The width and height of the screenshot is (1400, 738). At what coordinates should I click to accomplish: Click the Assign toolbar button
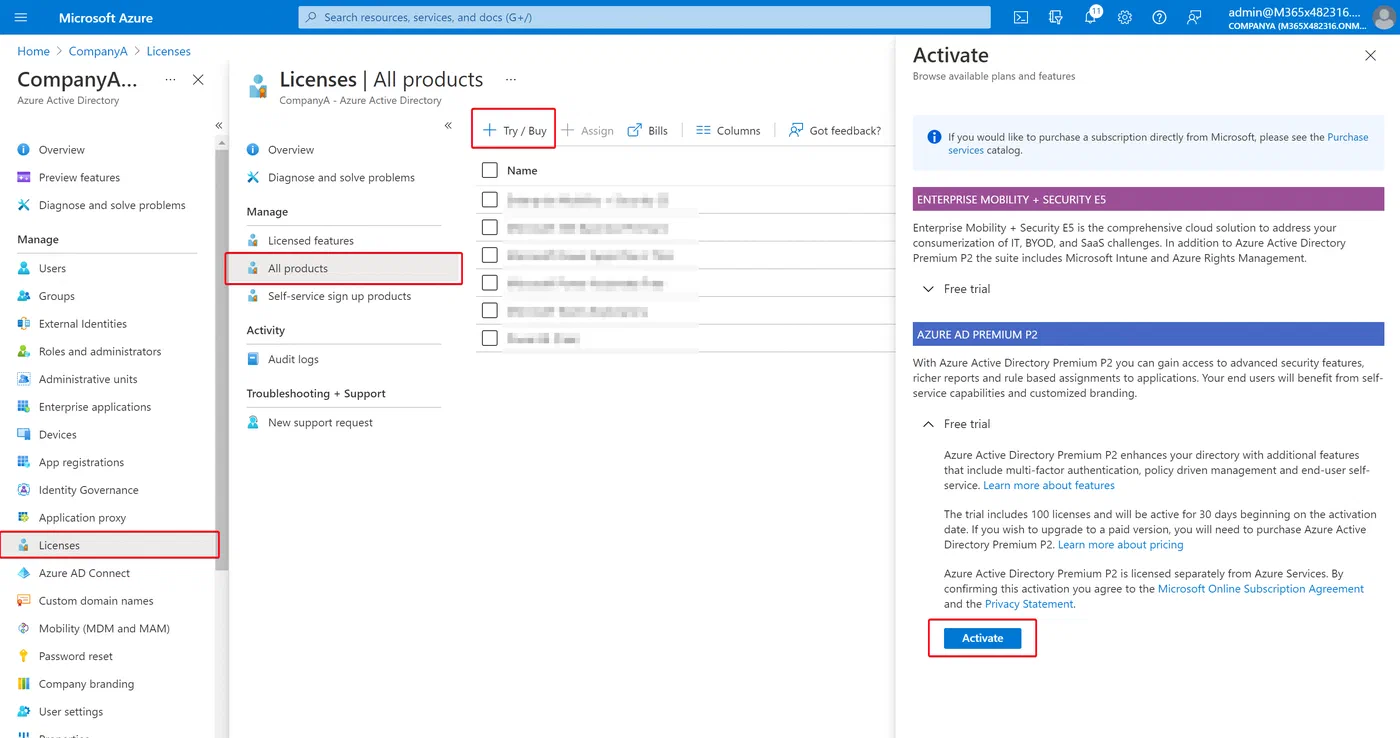click(x=588, y=130)
